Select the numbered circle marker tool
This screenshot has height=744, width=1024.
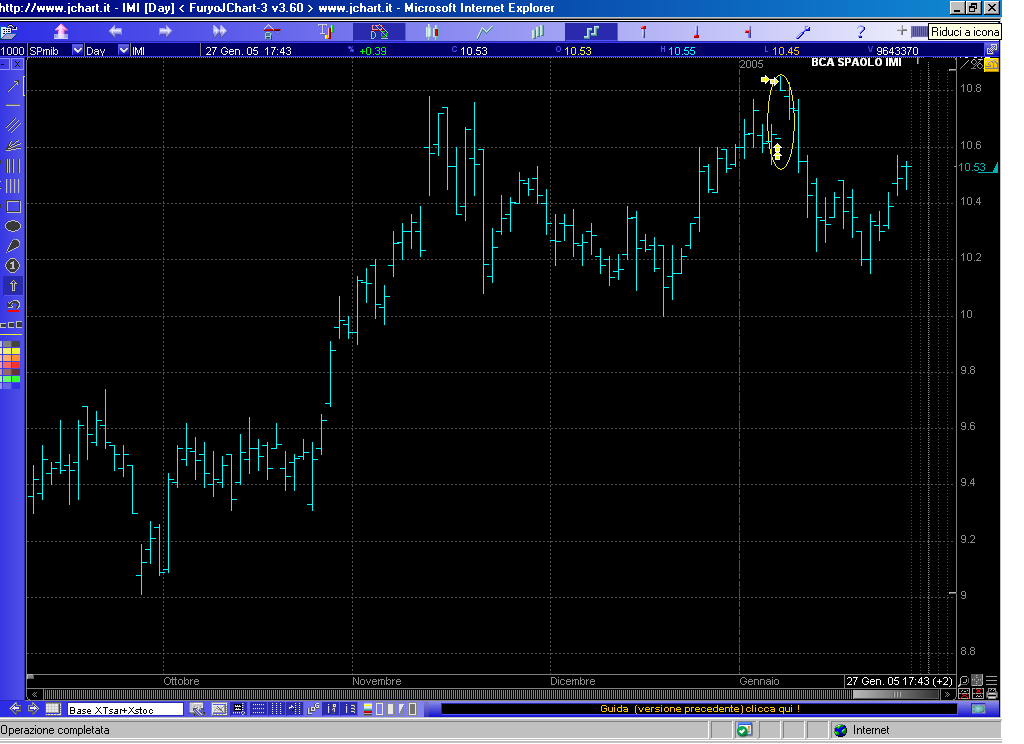click(x=13, y=266)
